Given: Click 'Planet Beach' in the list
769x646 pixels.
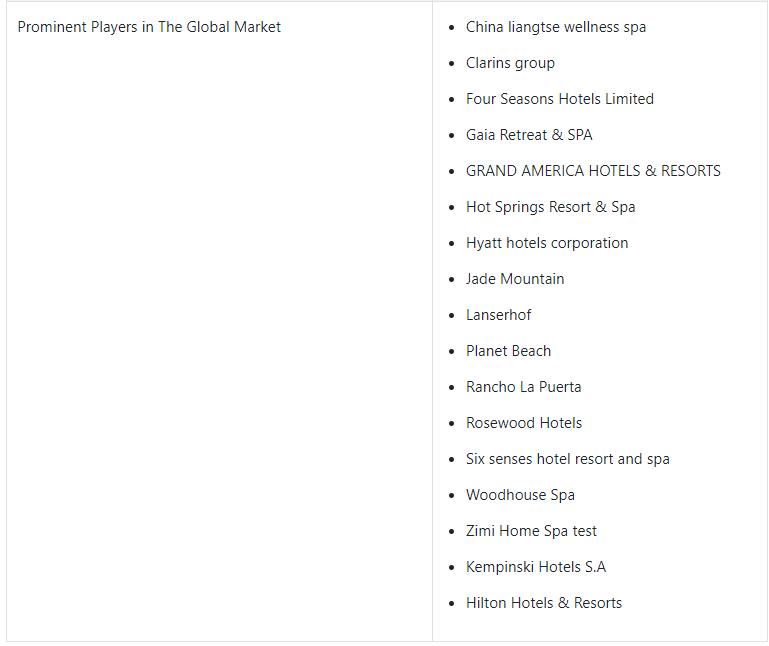Looking at the screenshot, I should (508, 351).
